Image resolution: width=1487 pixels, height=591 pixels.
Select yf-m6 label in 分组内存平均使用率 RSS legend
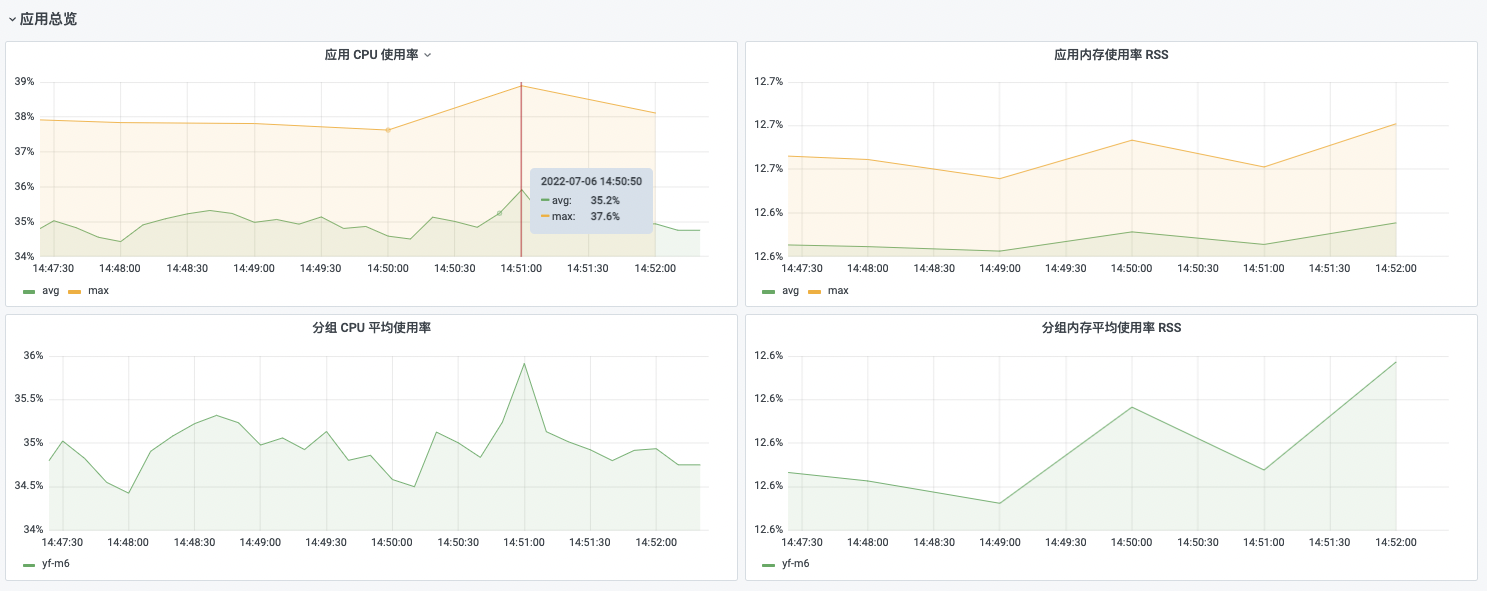click(x=795, y=564)
